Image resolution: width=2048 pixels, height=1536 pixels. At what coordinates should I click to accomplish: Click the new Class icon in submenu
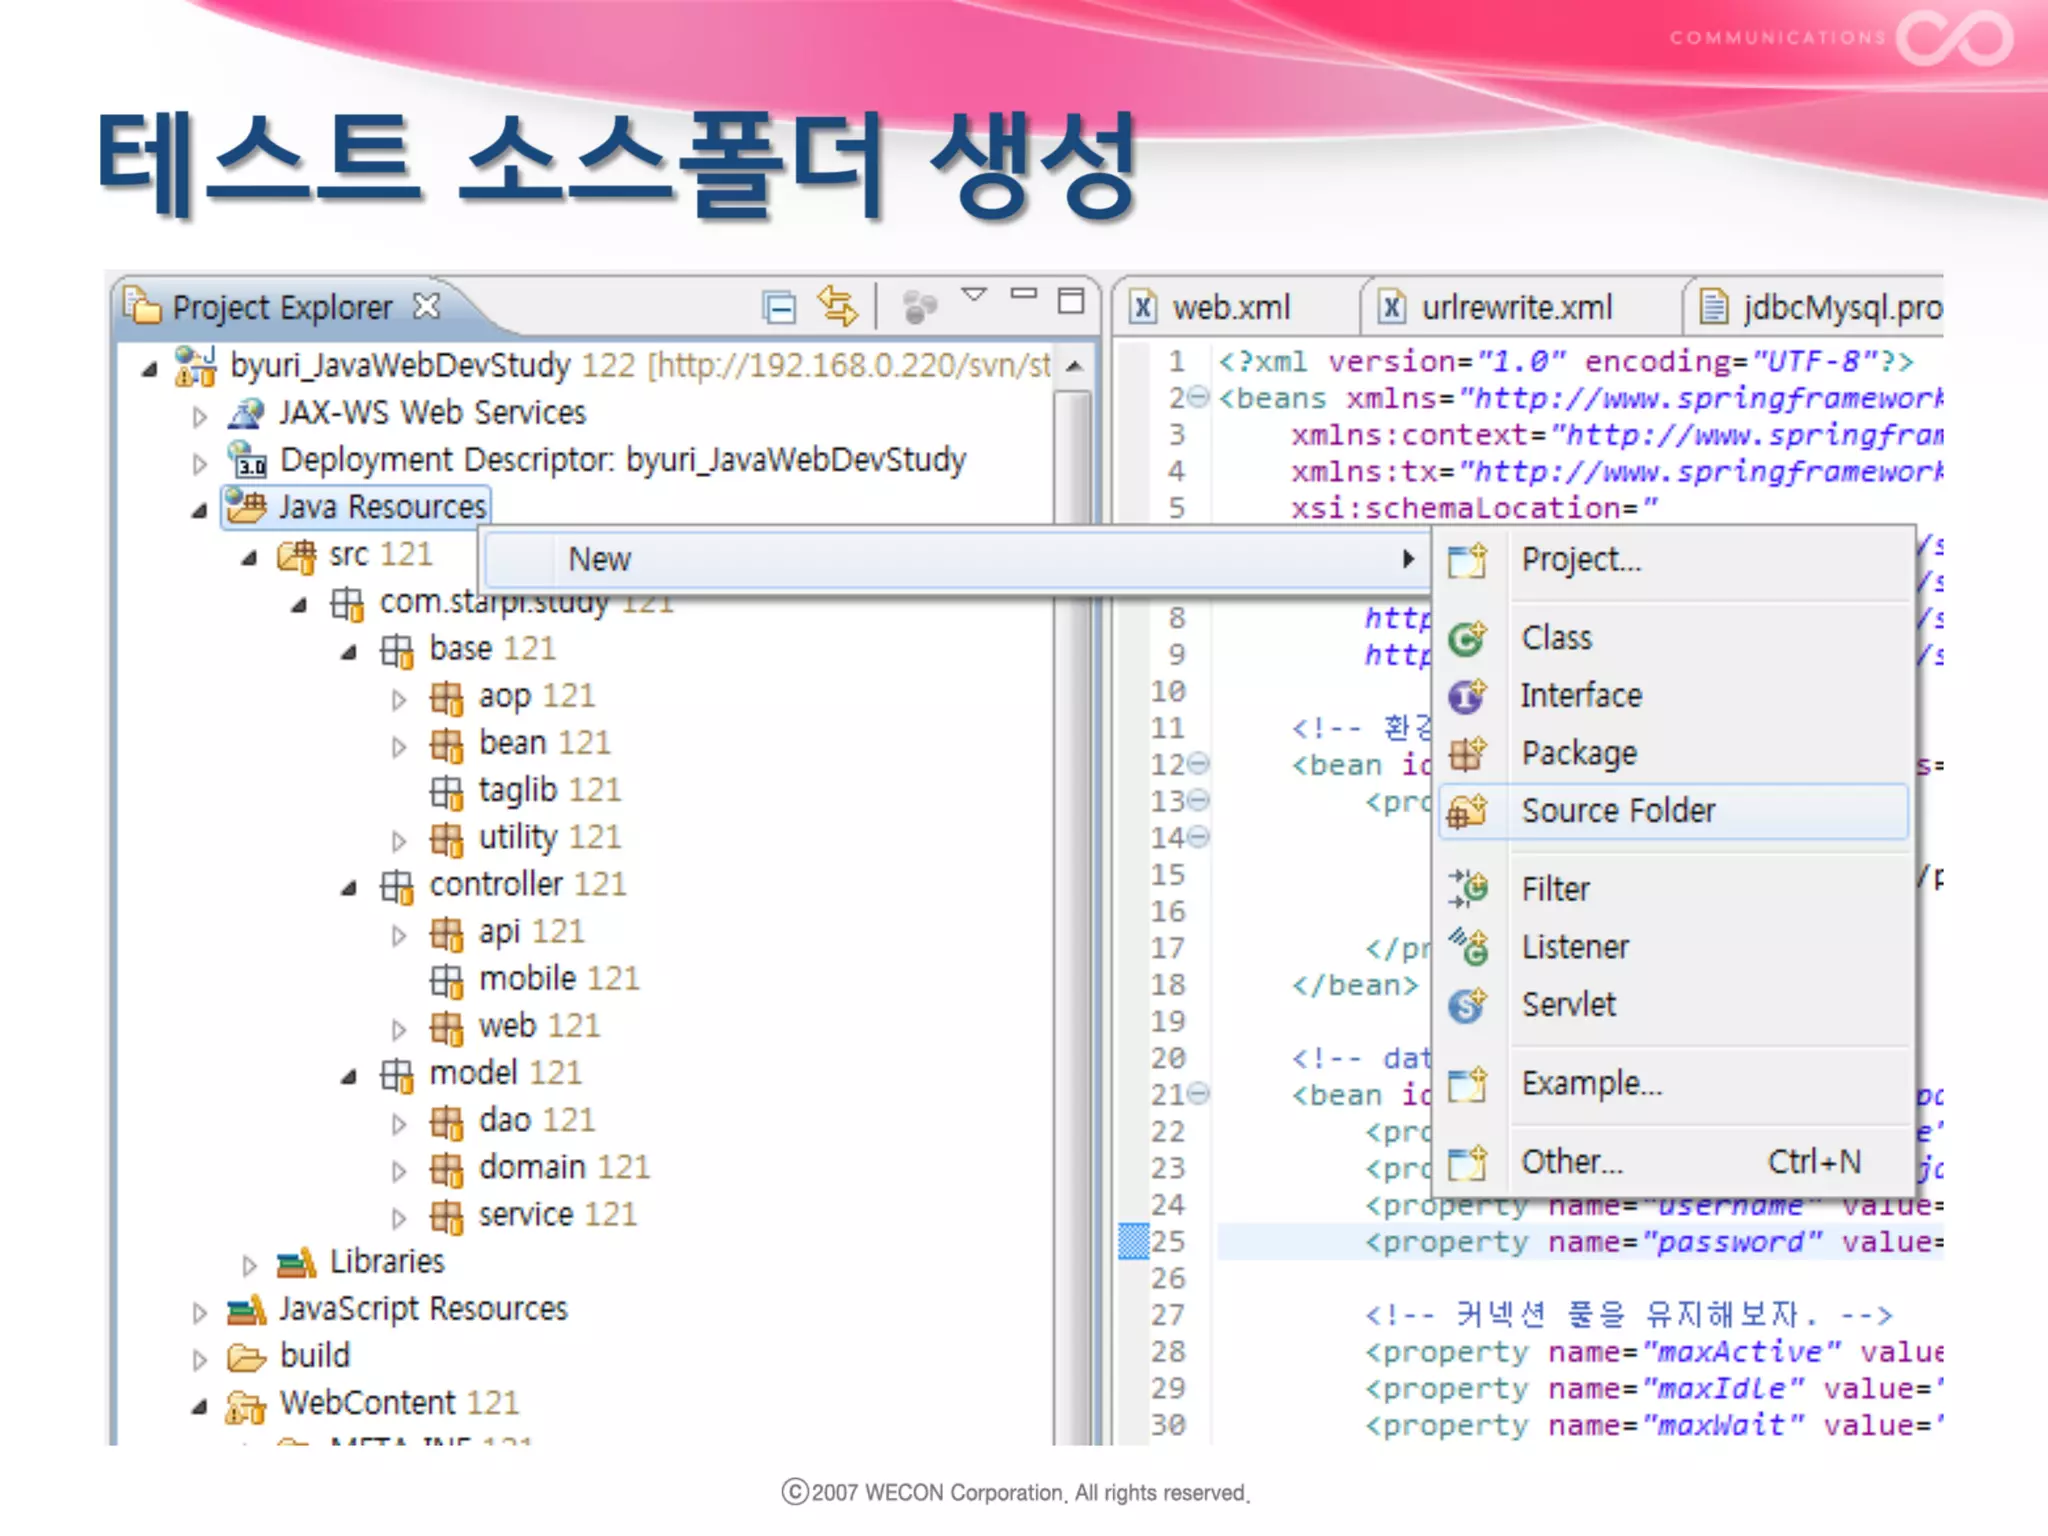[x=1467, y=638]
